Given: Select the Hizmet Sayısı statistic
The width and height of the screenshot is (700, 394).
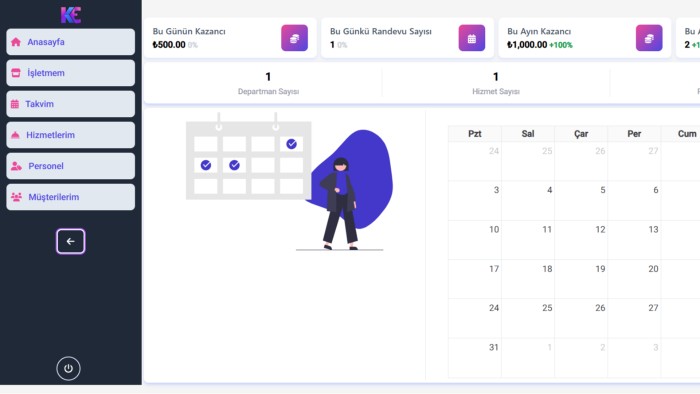Looking at the screenshot, I should click(x=496, y=83).
